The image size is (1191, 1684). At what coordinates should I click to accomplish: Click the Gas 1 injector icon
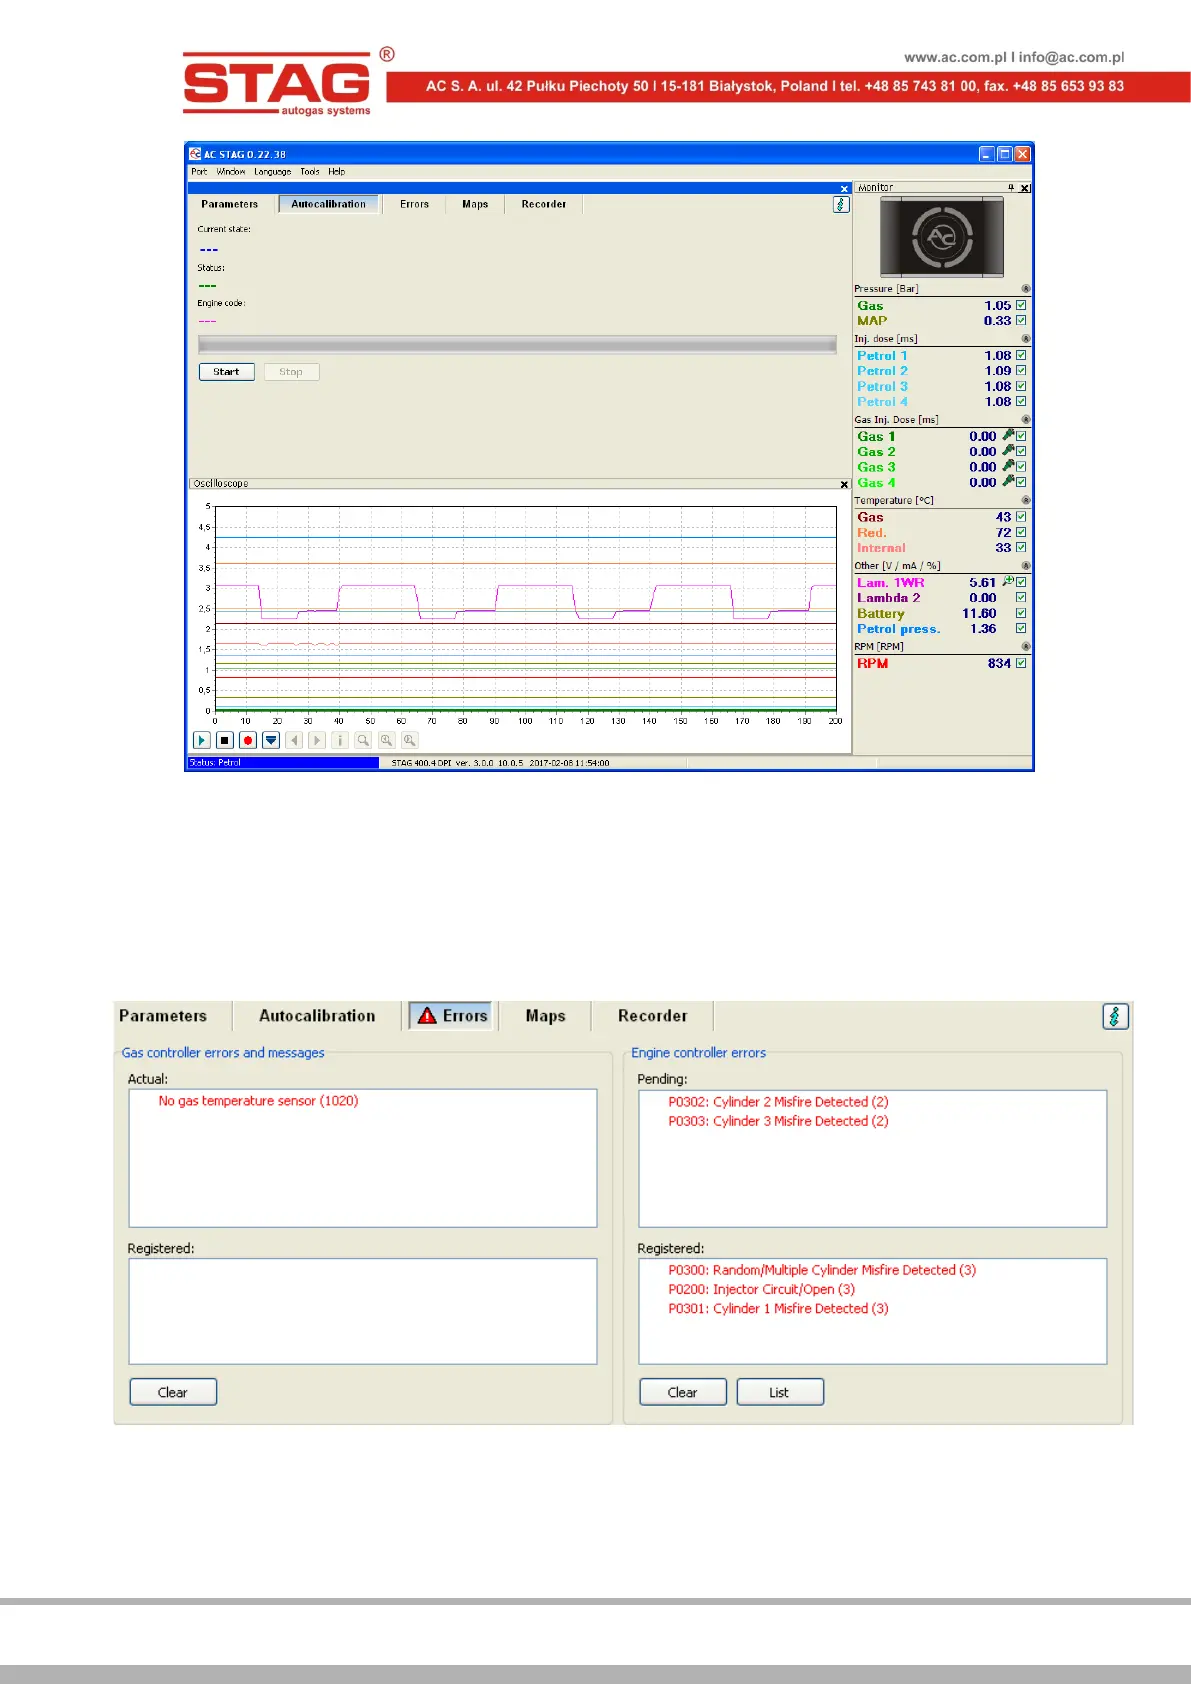click(x=1008, y=436)
